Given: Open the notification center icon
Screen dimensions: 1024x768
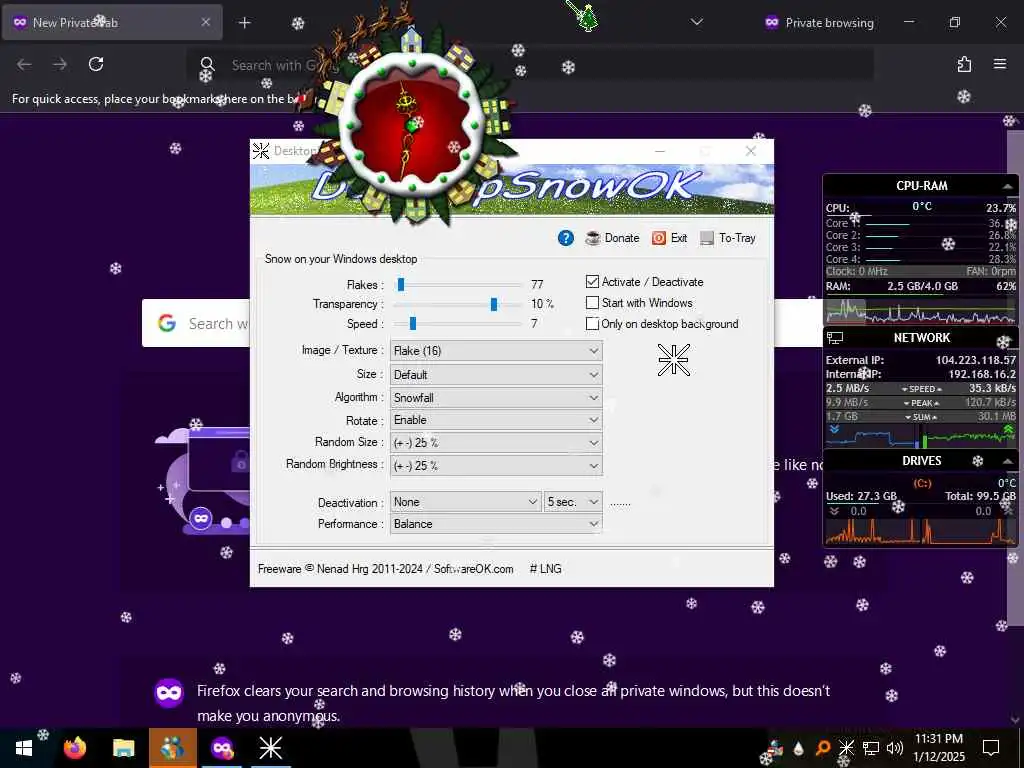Looking at the screenshot, I should [991, 748].
